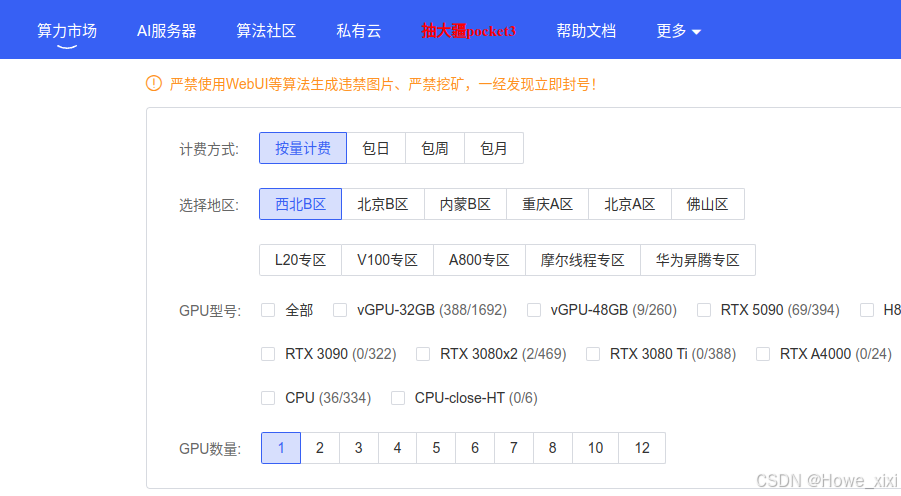Select the A800专区 zone
Viewport: 901px width, 496px height.
pyautogui.click(x=479, y=260)
